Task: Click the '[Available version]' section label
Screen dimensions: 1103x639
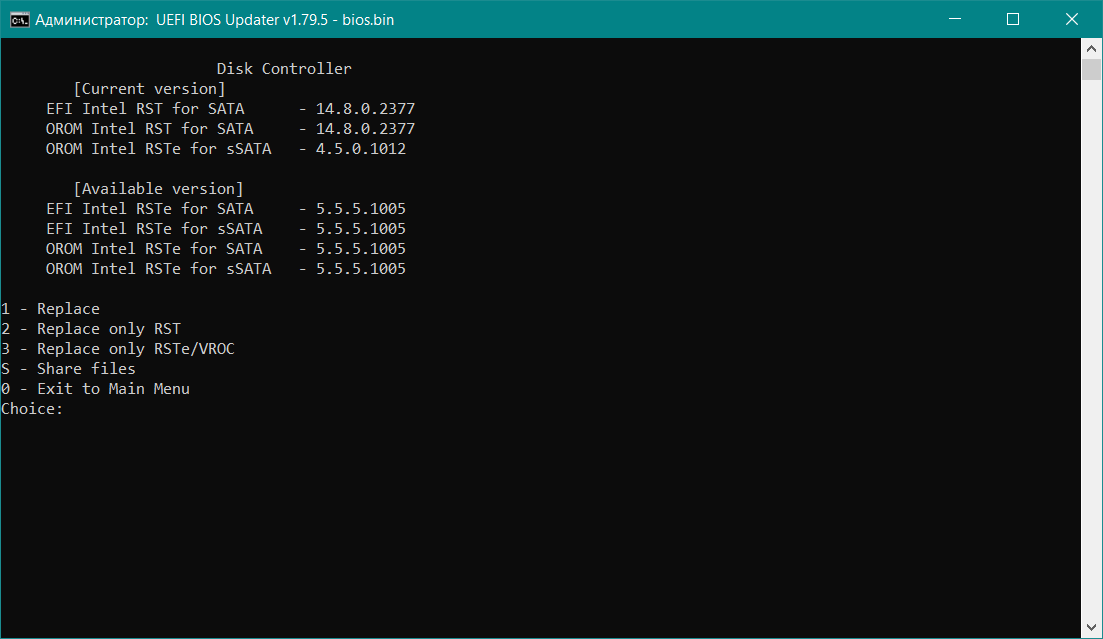Action: point(158,189)
